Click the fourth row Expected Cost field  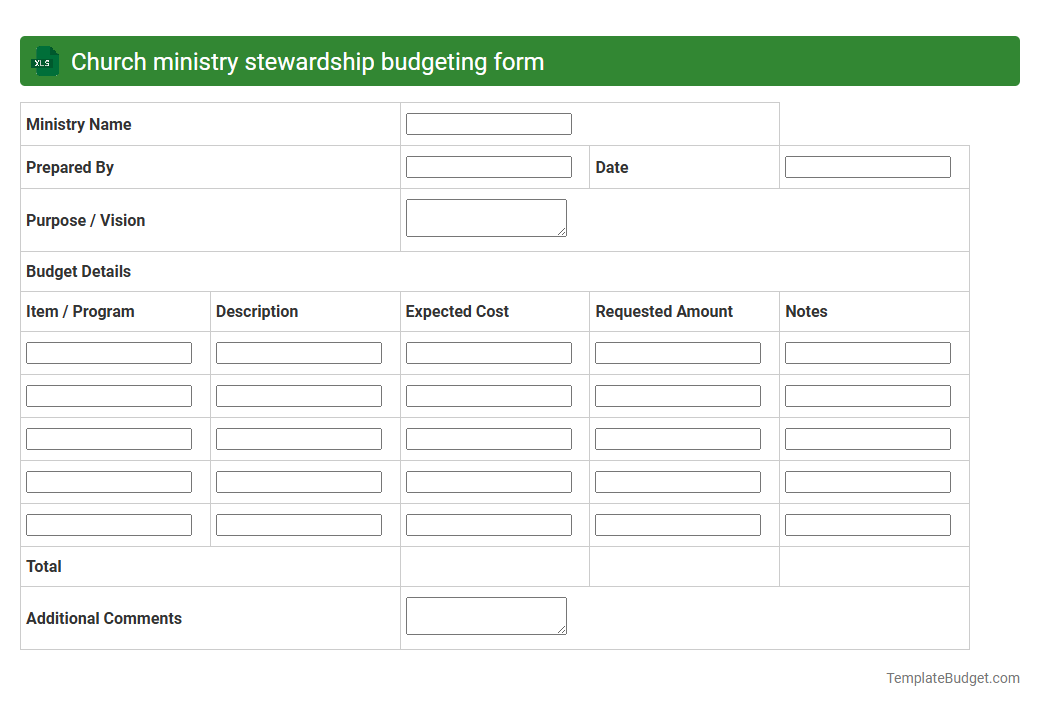tap(488, 481)
